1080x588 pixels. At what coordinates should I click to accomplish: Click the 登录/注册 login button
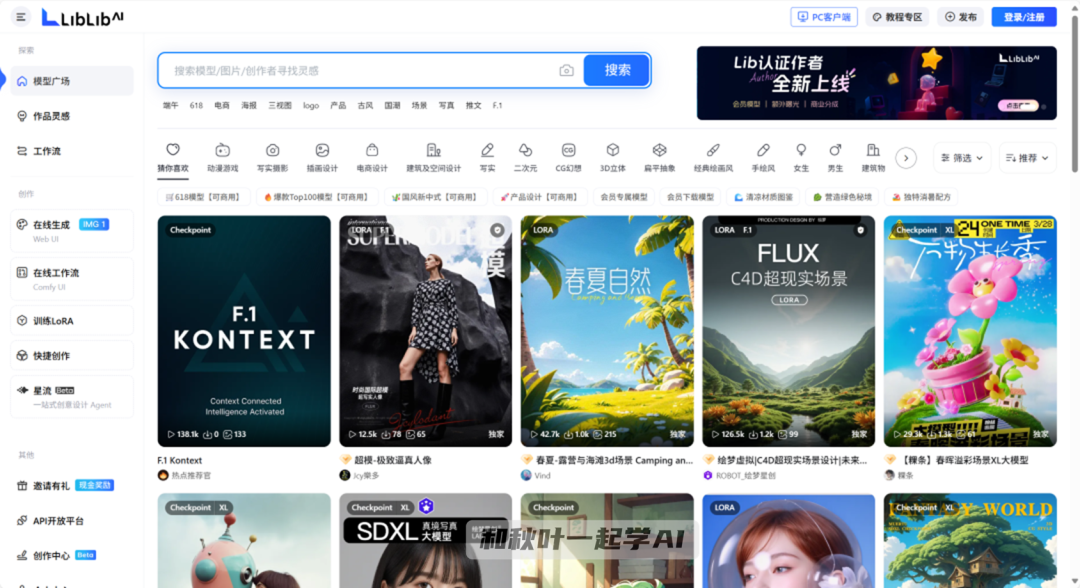coord(1024,17)
